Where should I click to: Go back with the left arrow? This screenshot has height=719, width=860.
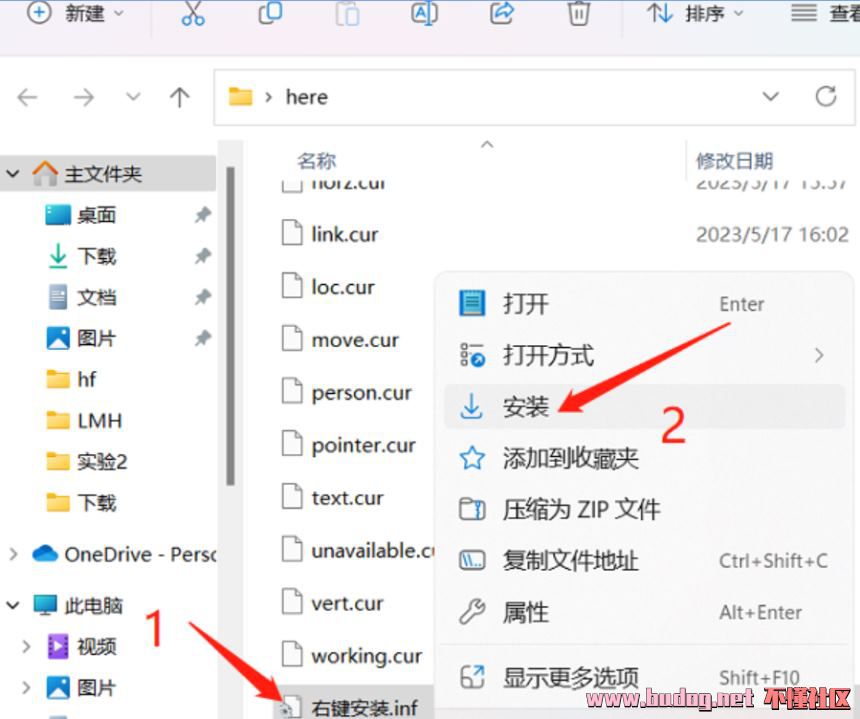coord(27,98)
